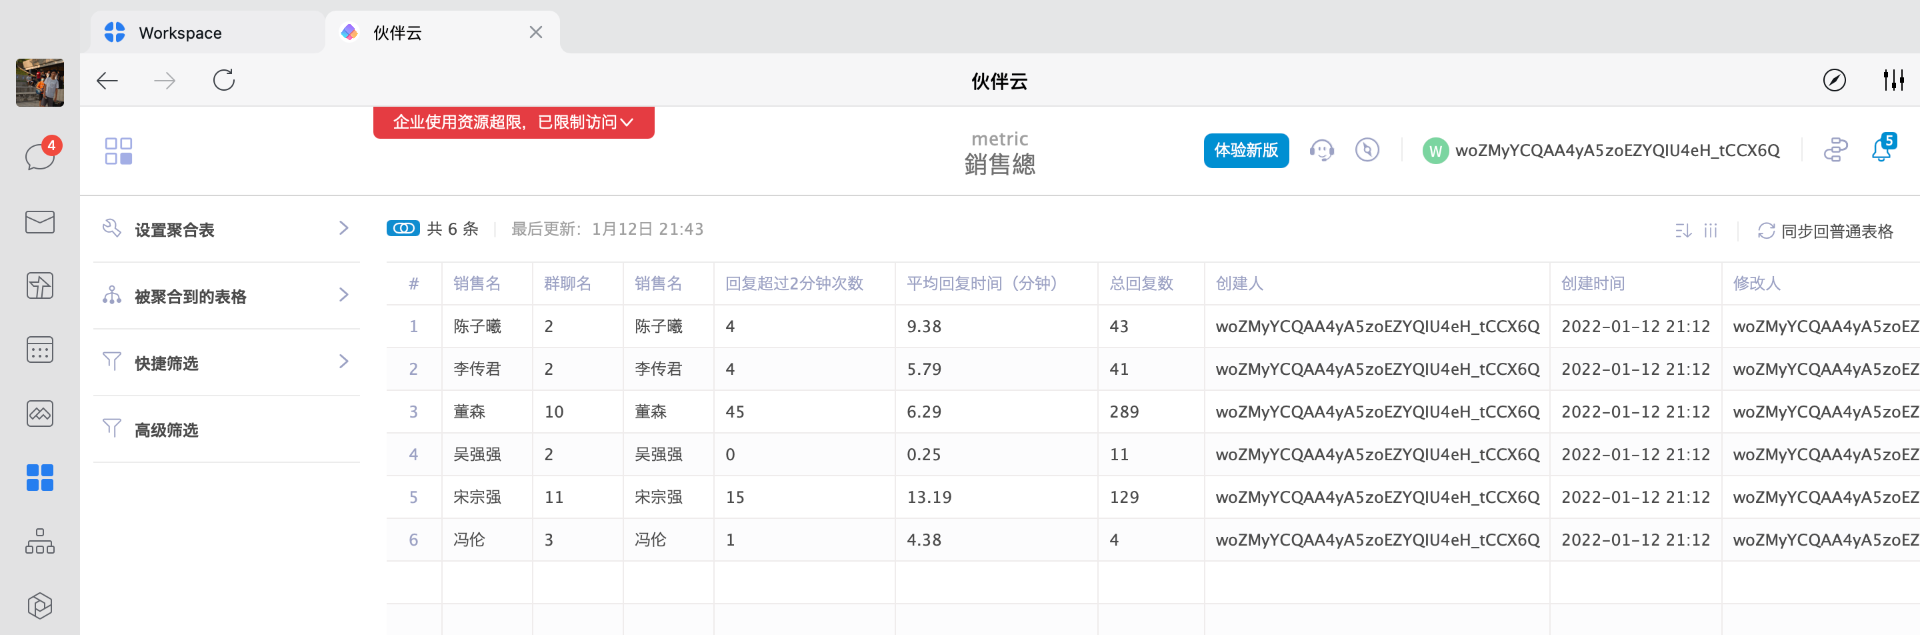Click the adjust sliders settings icon

(1893, 80)
